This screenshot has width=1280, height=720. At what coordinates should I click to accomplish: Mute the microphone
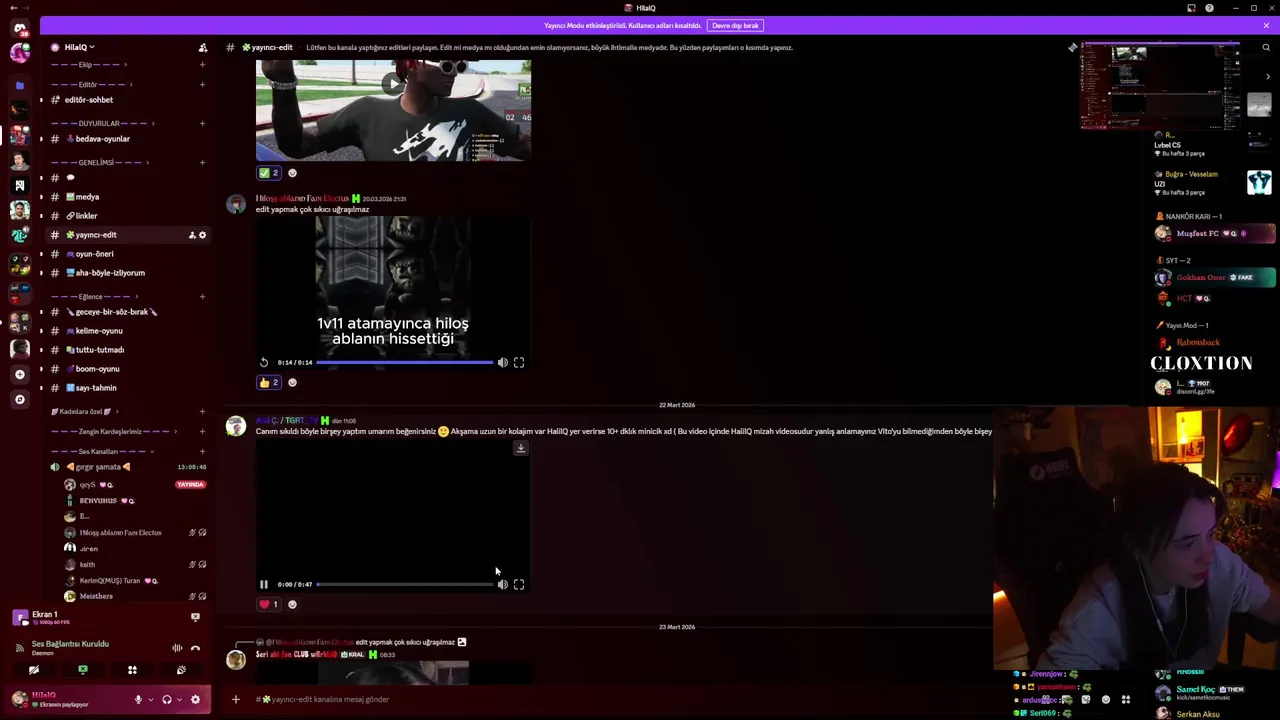point(138,700)
